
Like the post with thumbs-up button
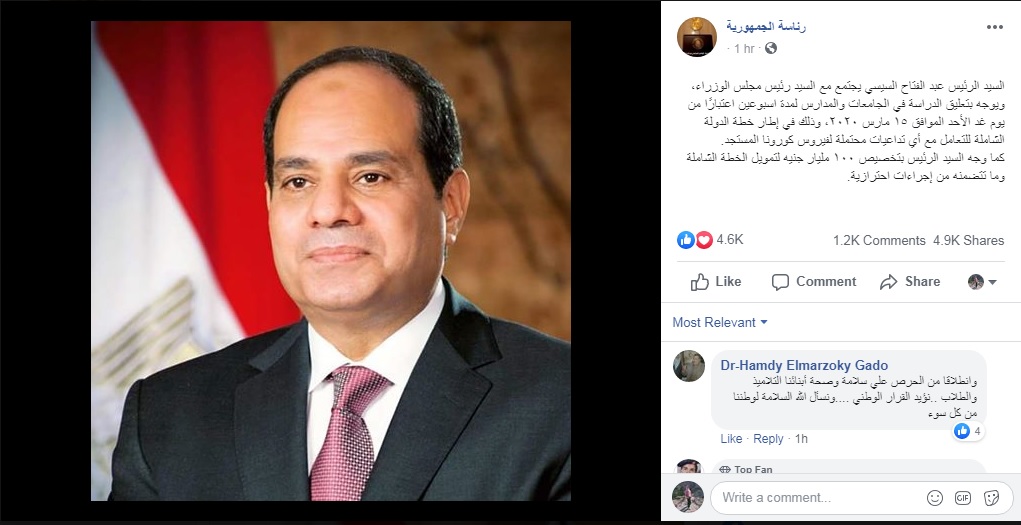[716, 281]
